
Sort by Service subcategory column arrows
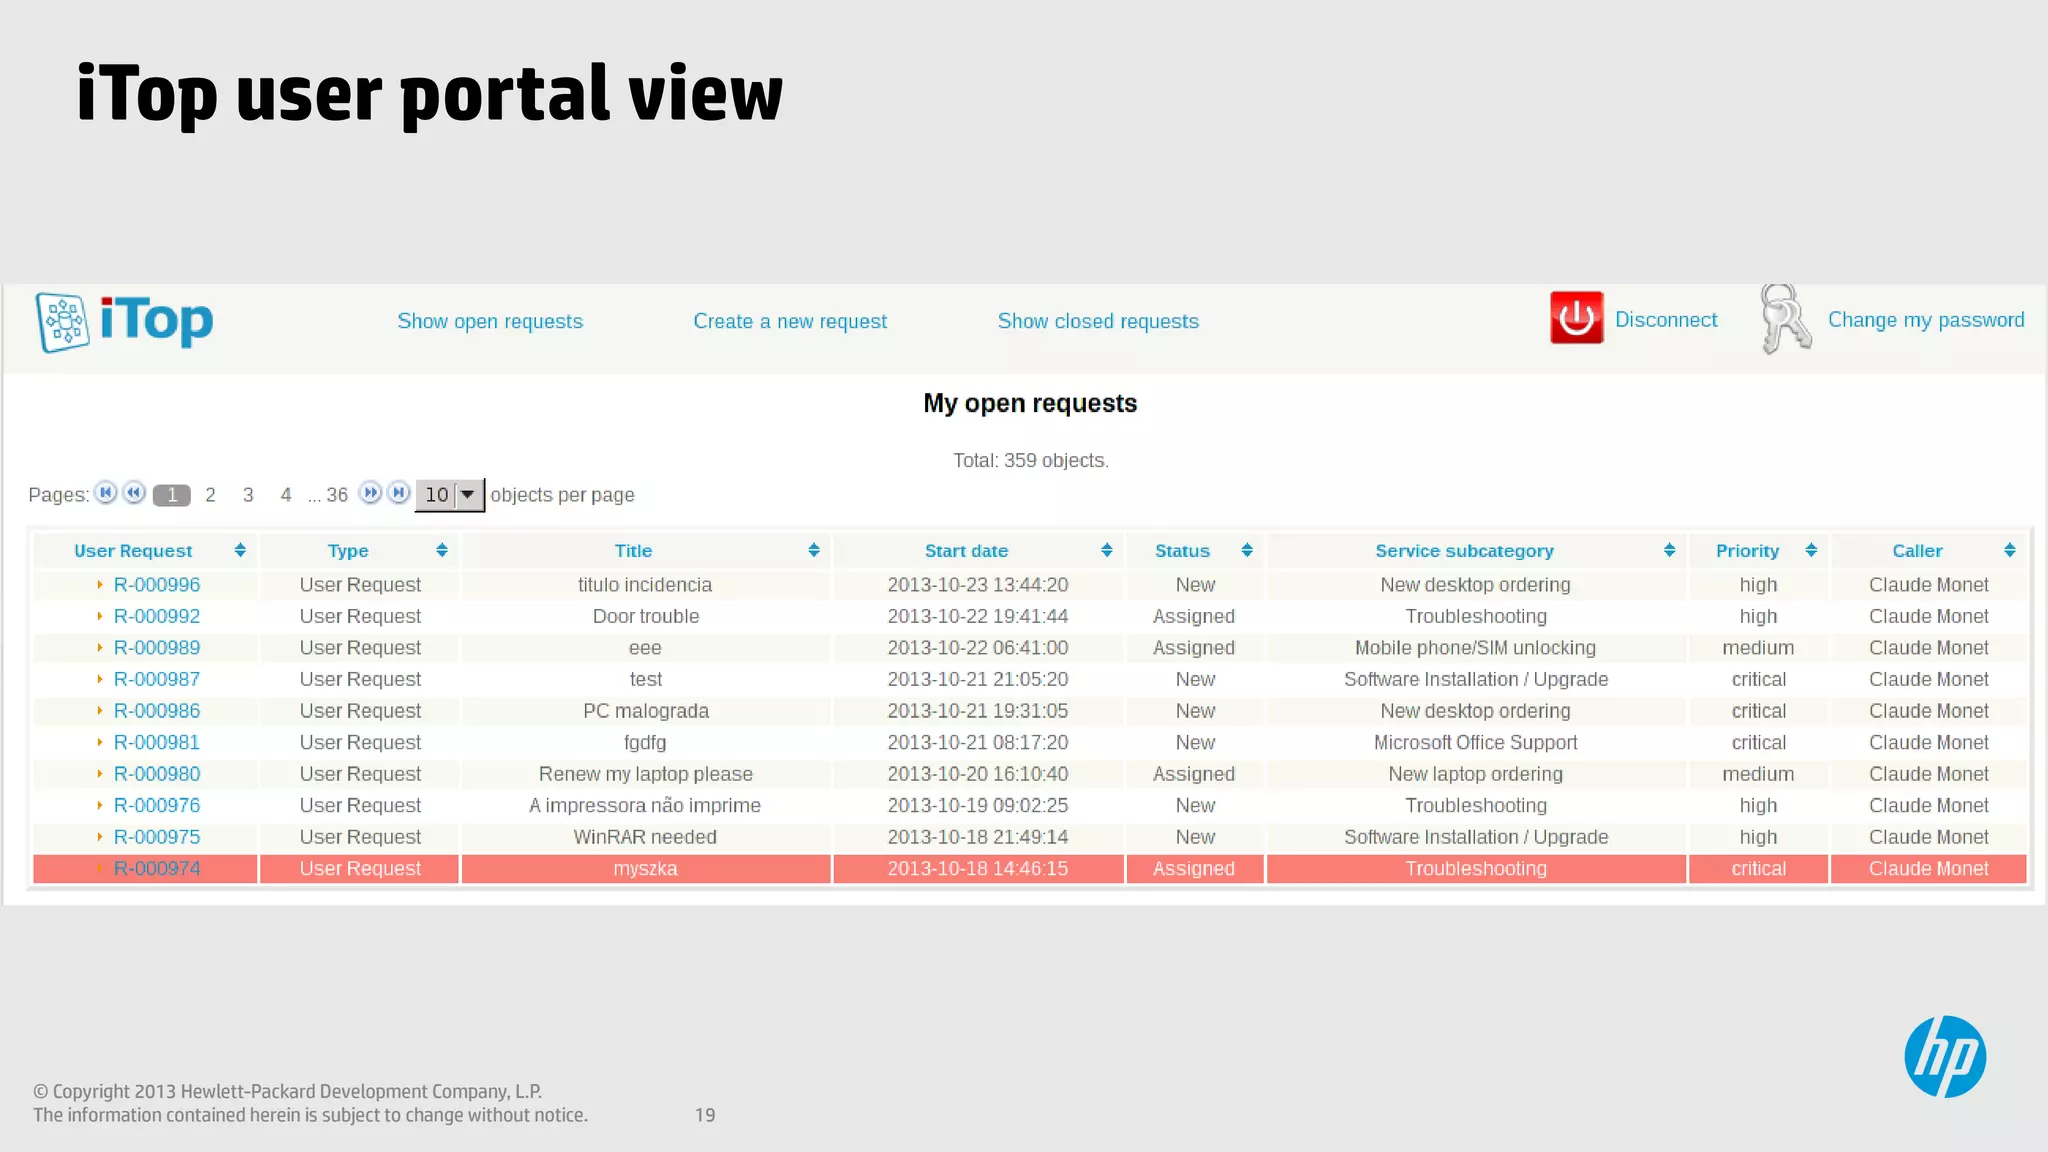click(1670, 551)
